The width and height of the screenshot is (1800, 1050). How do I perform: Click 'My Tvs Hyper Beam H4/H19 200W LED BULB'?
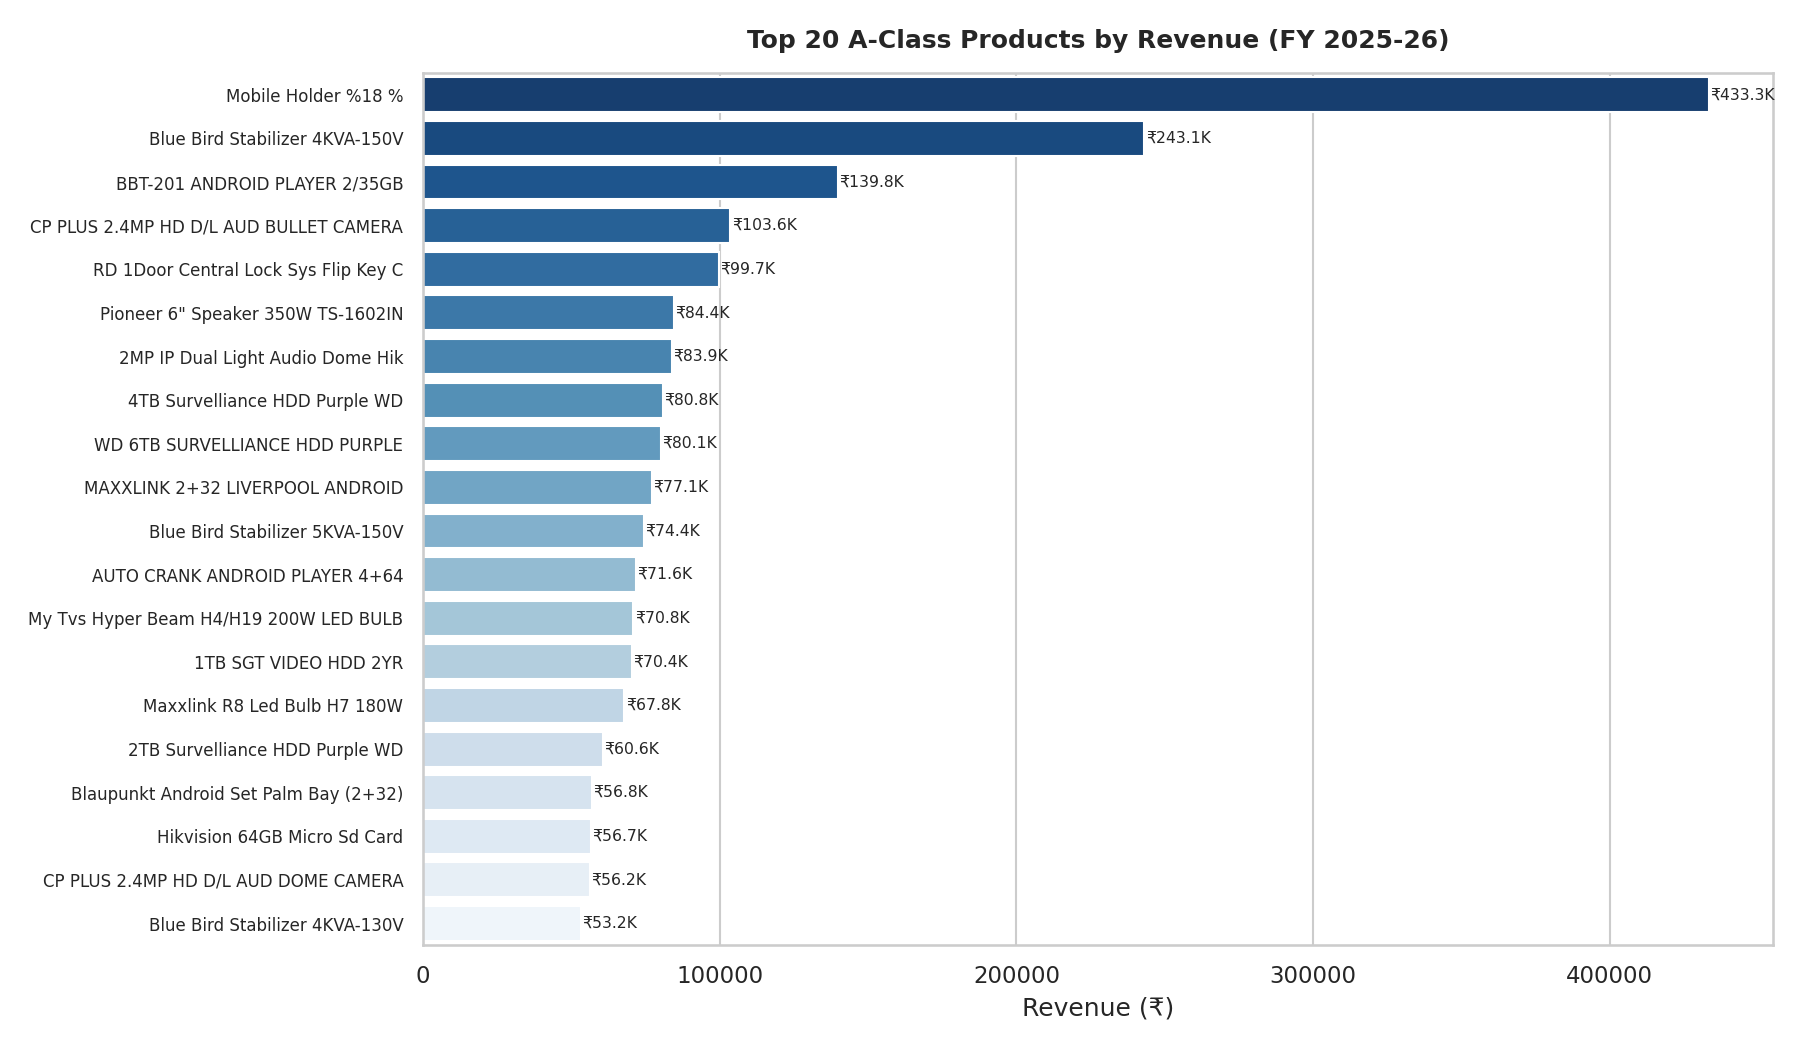pyautogui.click(x=215, y=619)
